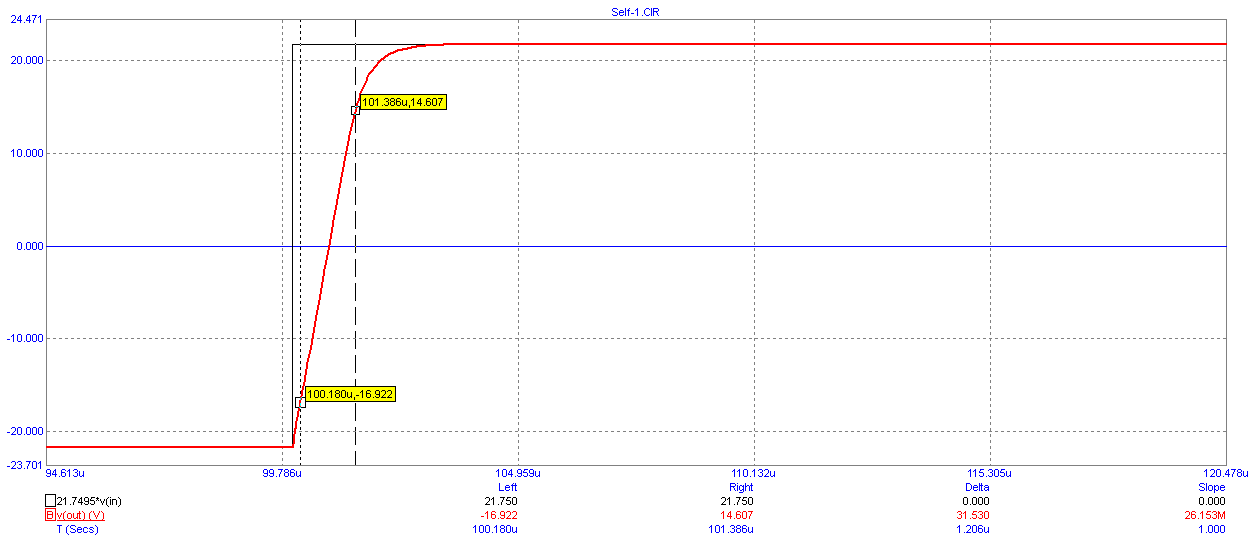Click the Left column header
Viewport: 1255px width, 547px height.
tap(507, 487)
